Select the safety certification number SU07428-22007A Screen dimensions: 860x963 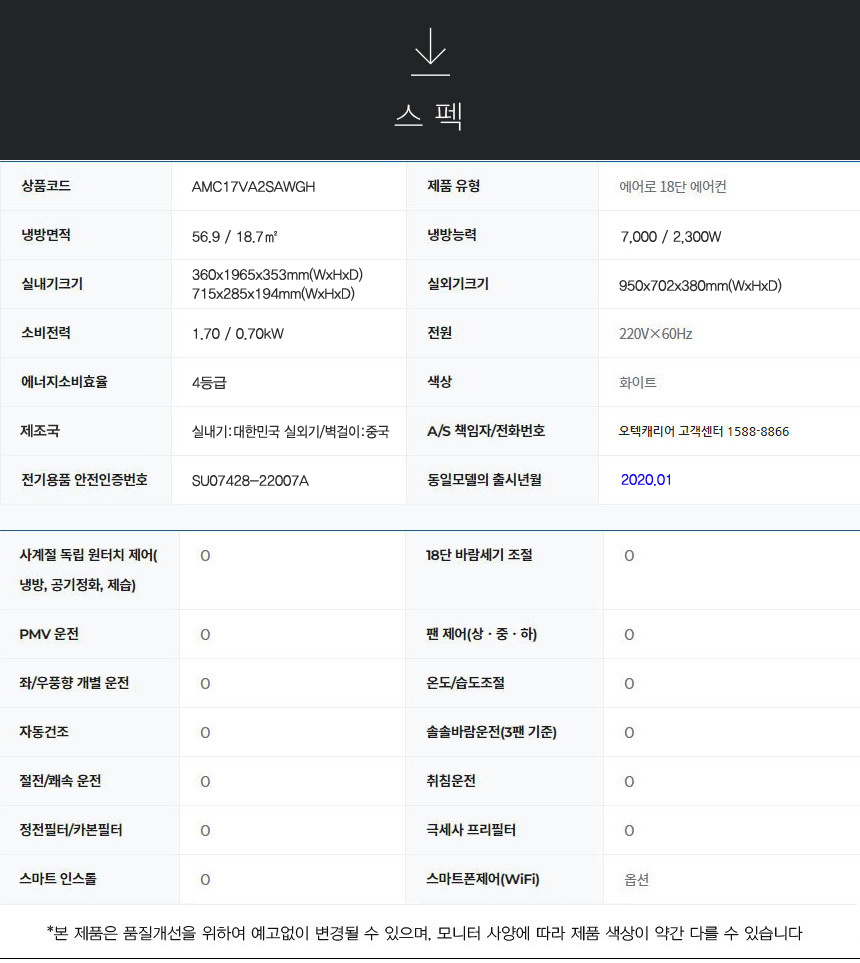pyautogui.click(x=250, y=481)
